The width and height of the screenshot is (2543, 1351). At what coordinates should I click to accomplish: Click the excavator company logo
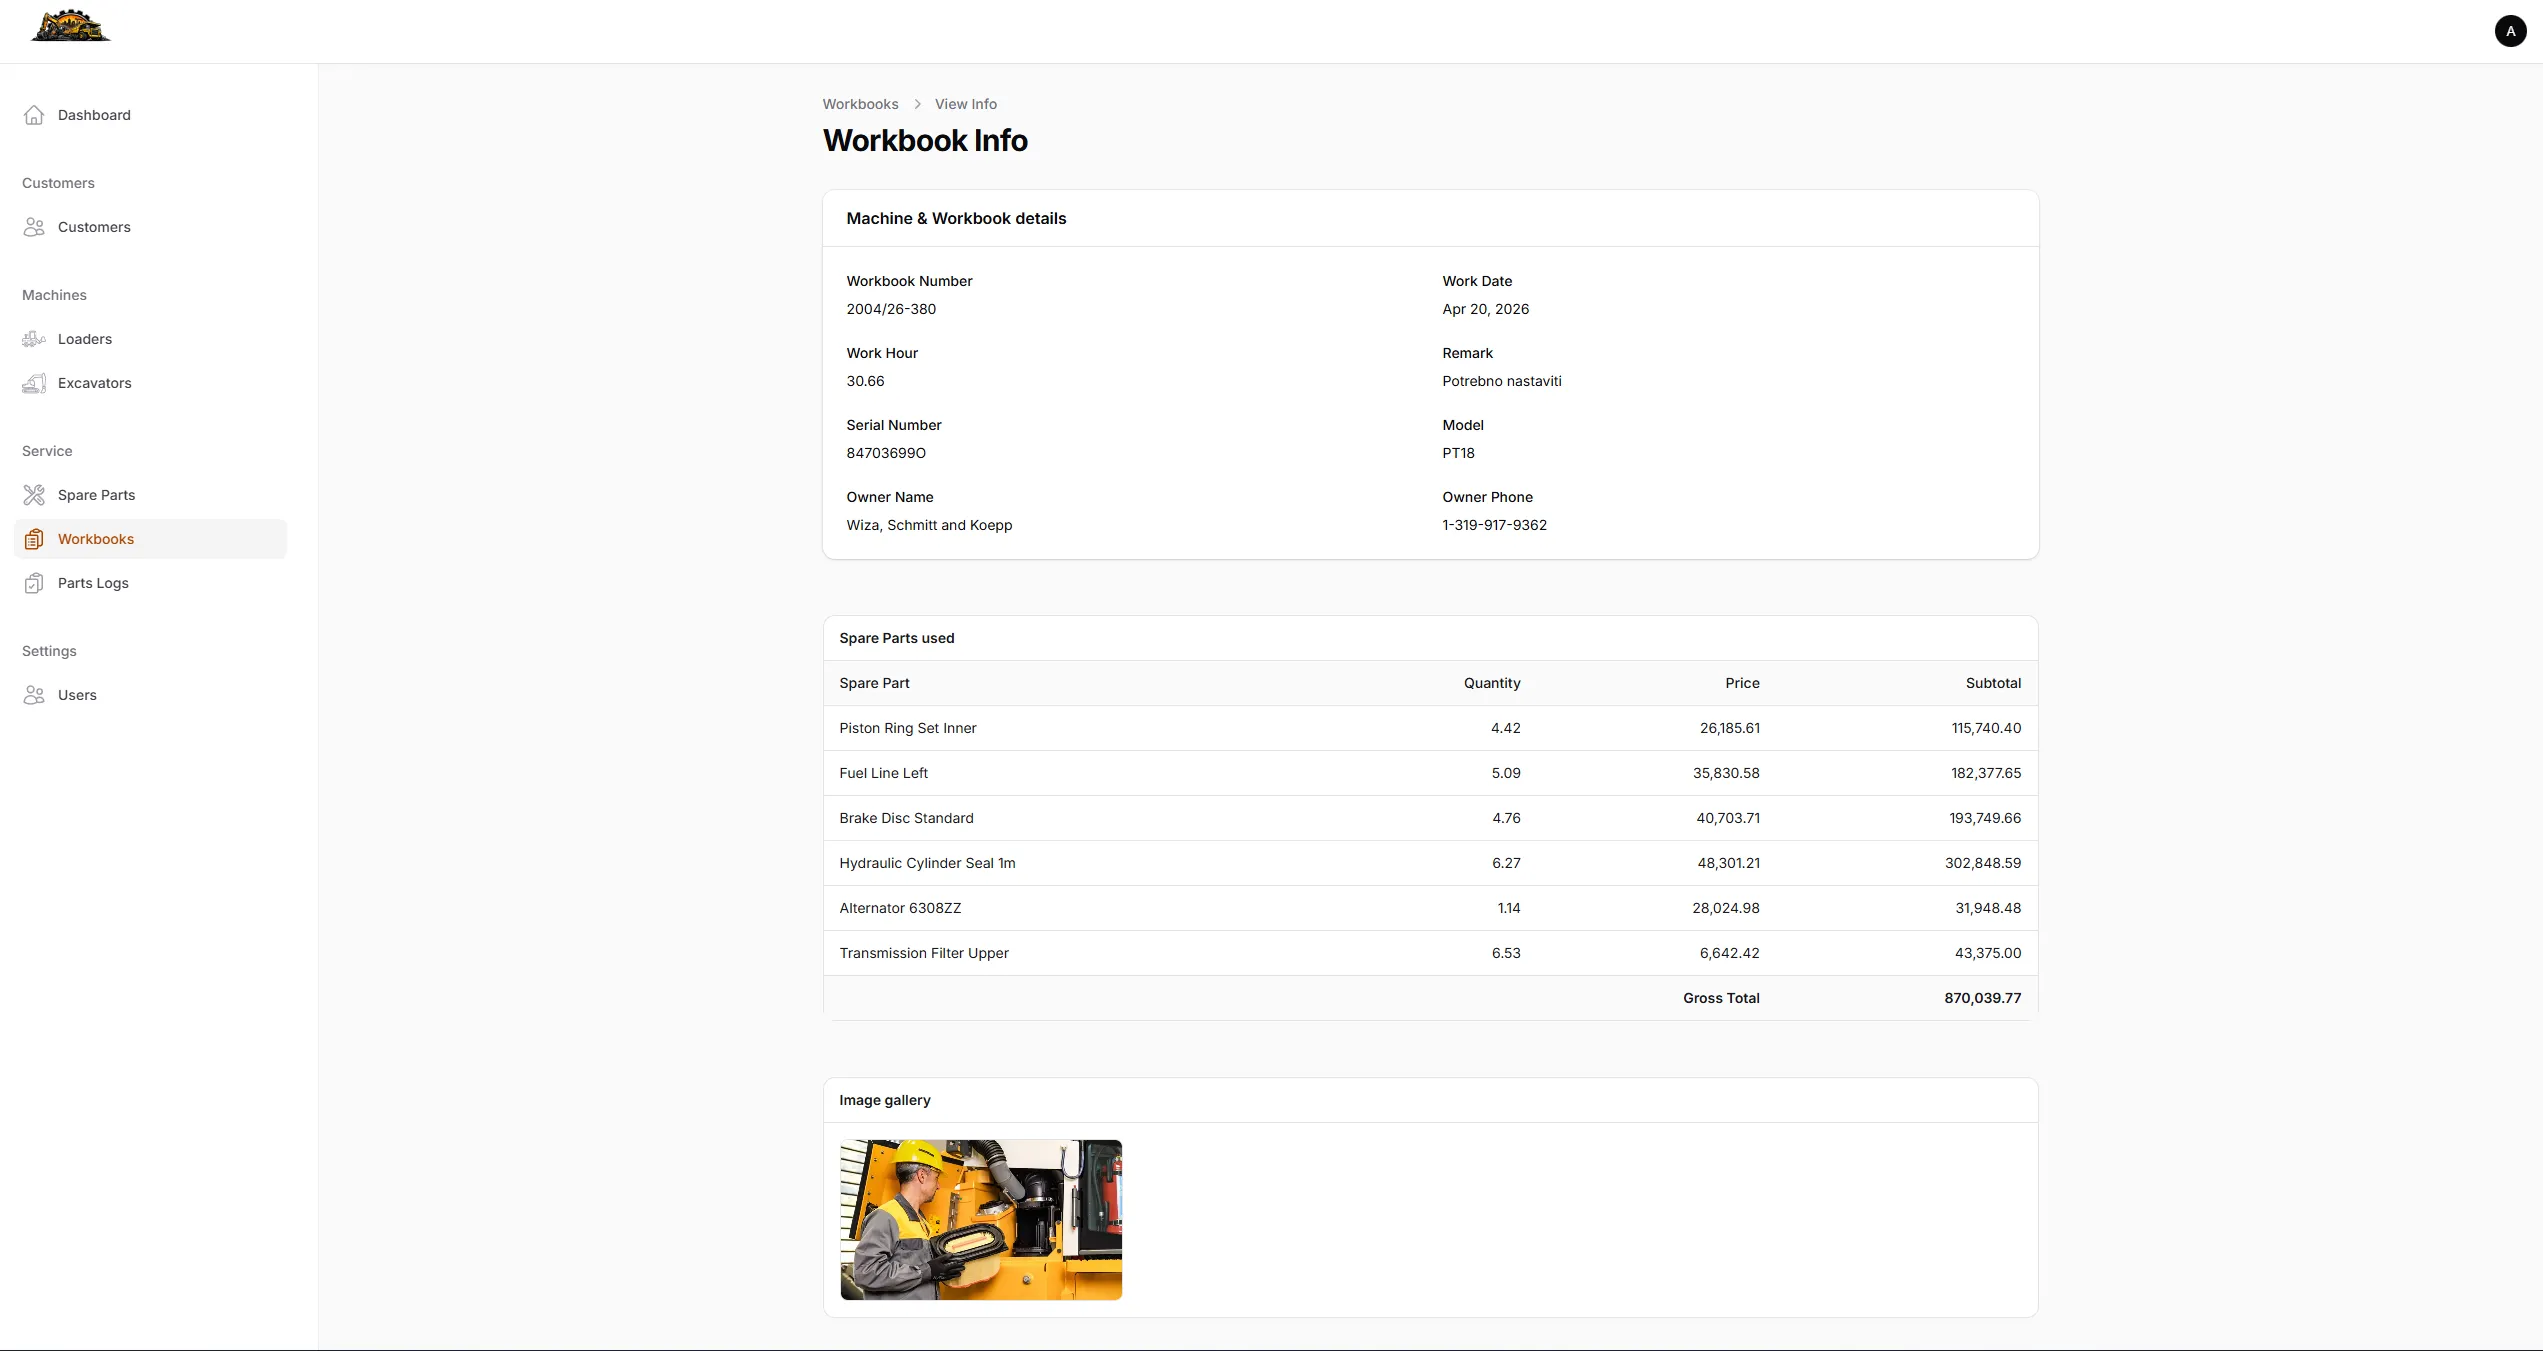[x=70, y=26]
